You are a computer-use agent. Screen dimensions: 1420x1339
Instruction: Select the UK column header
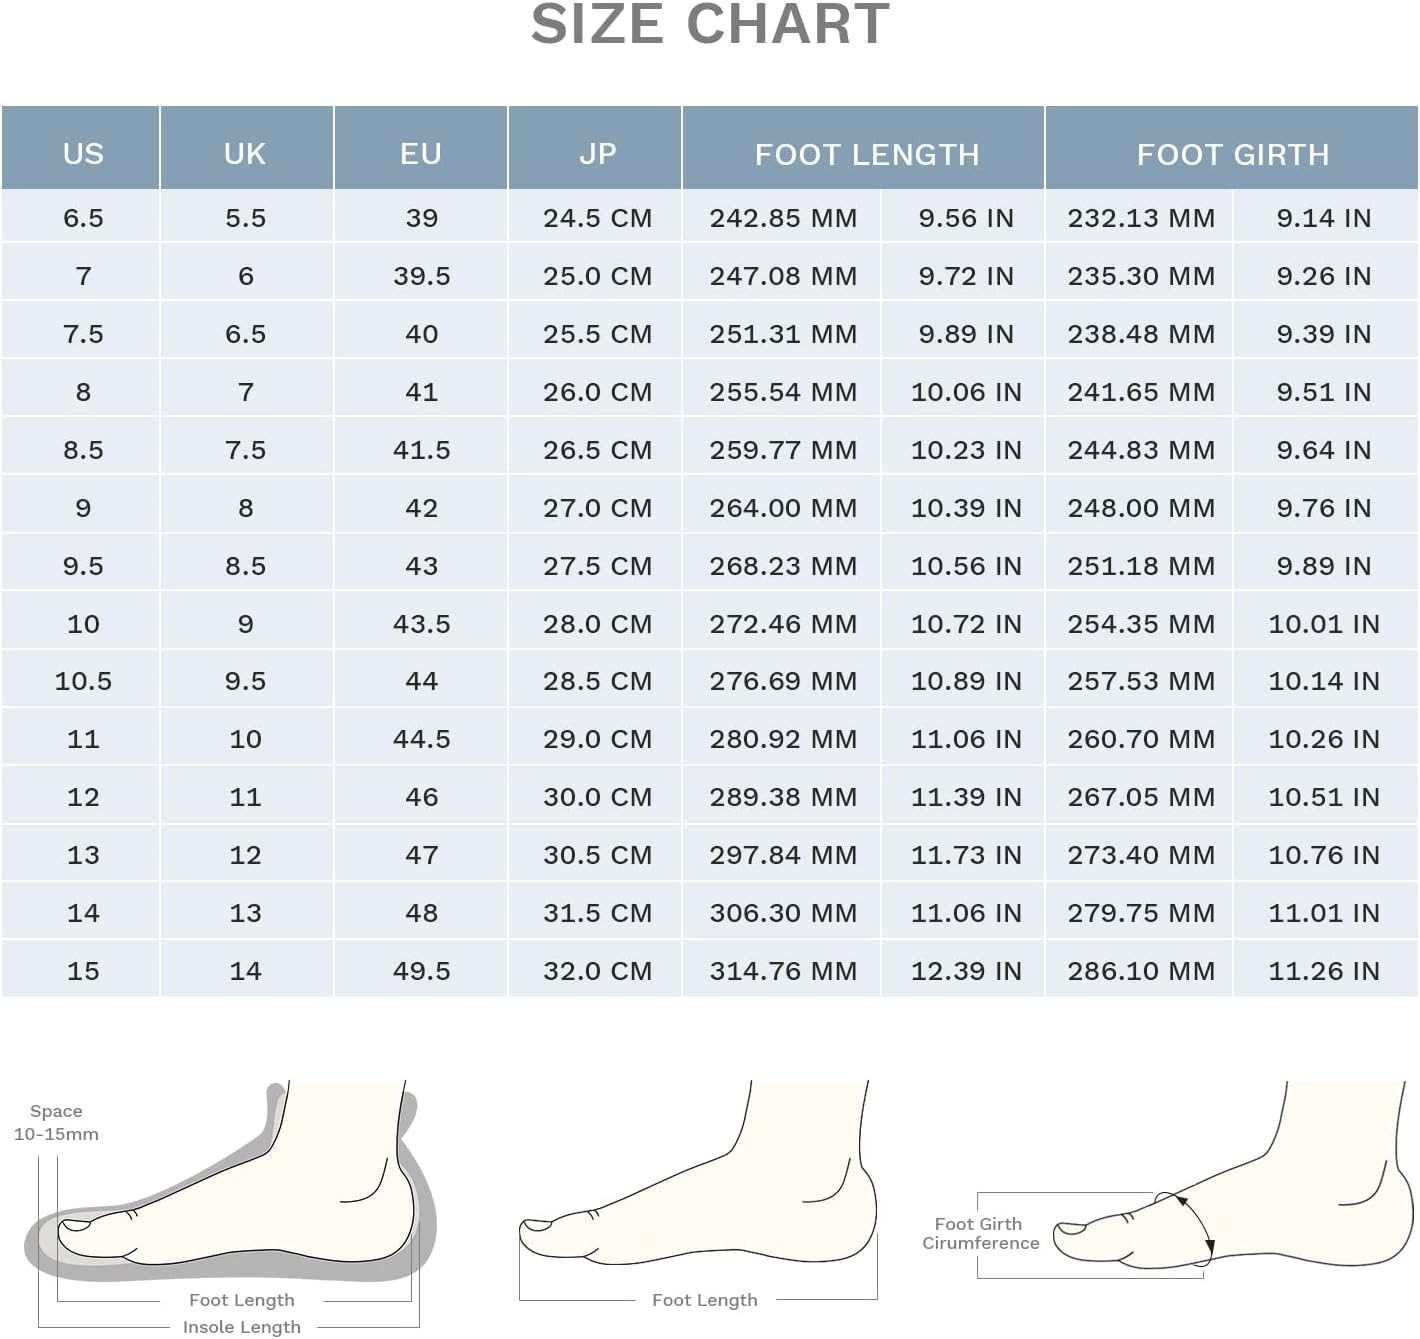pos(245,153)
